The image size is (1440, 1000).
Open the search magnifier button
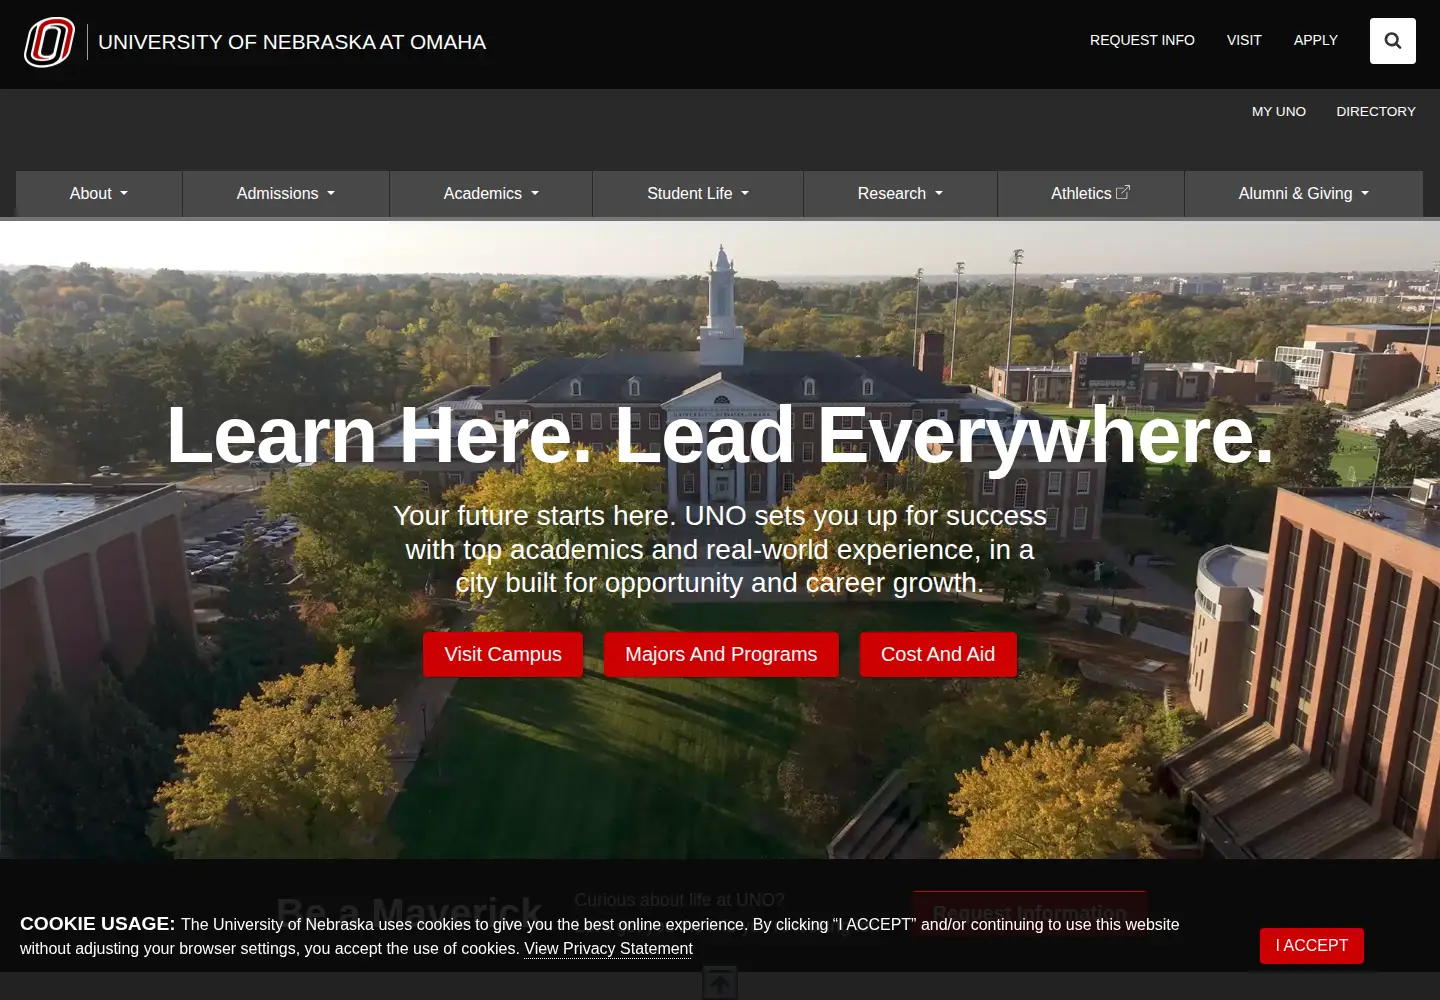coord(1393,41)
